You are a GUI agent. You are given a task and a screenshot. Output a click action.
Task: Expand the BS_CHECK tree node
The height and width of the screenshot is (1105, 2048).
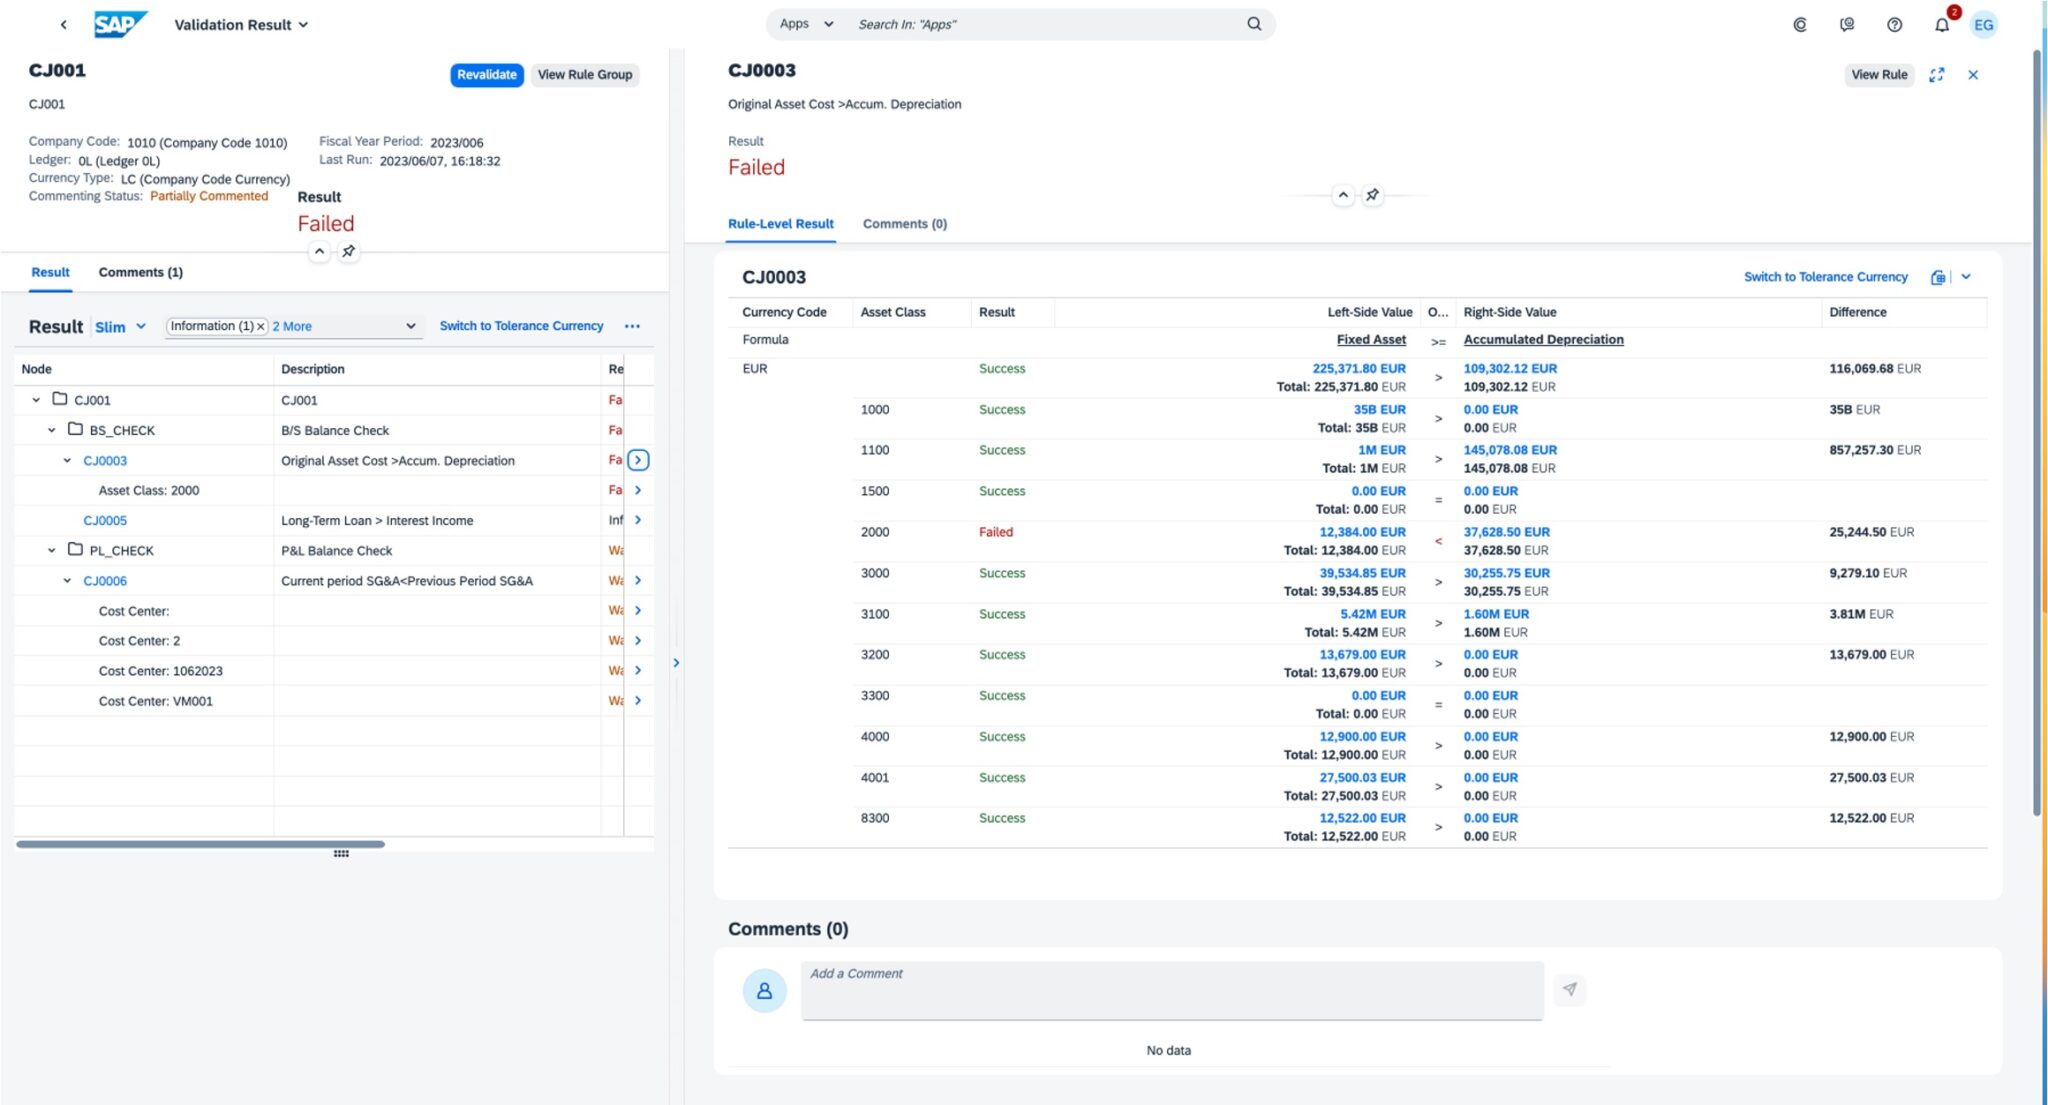[50, 429]
